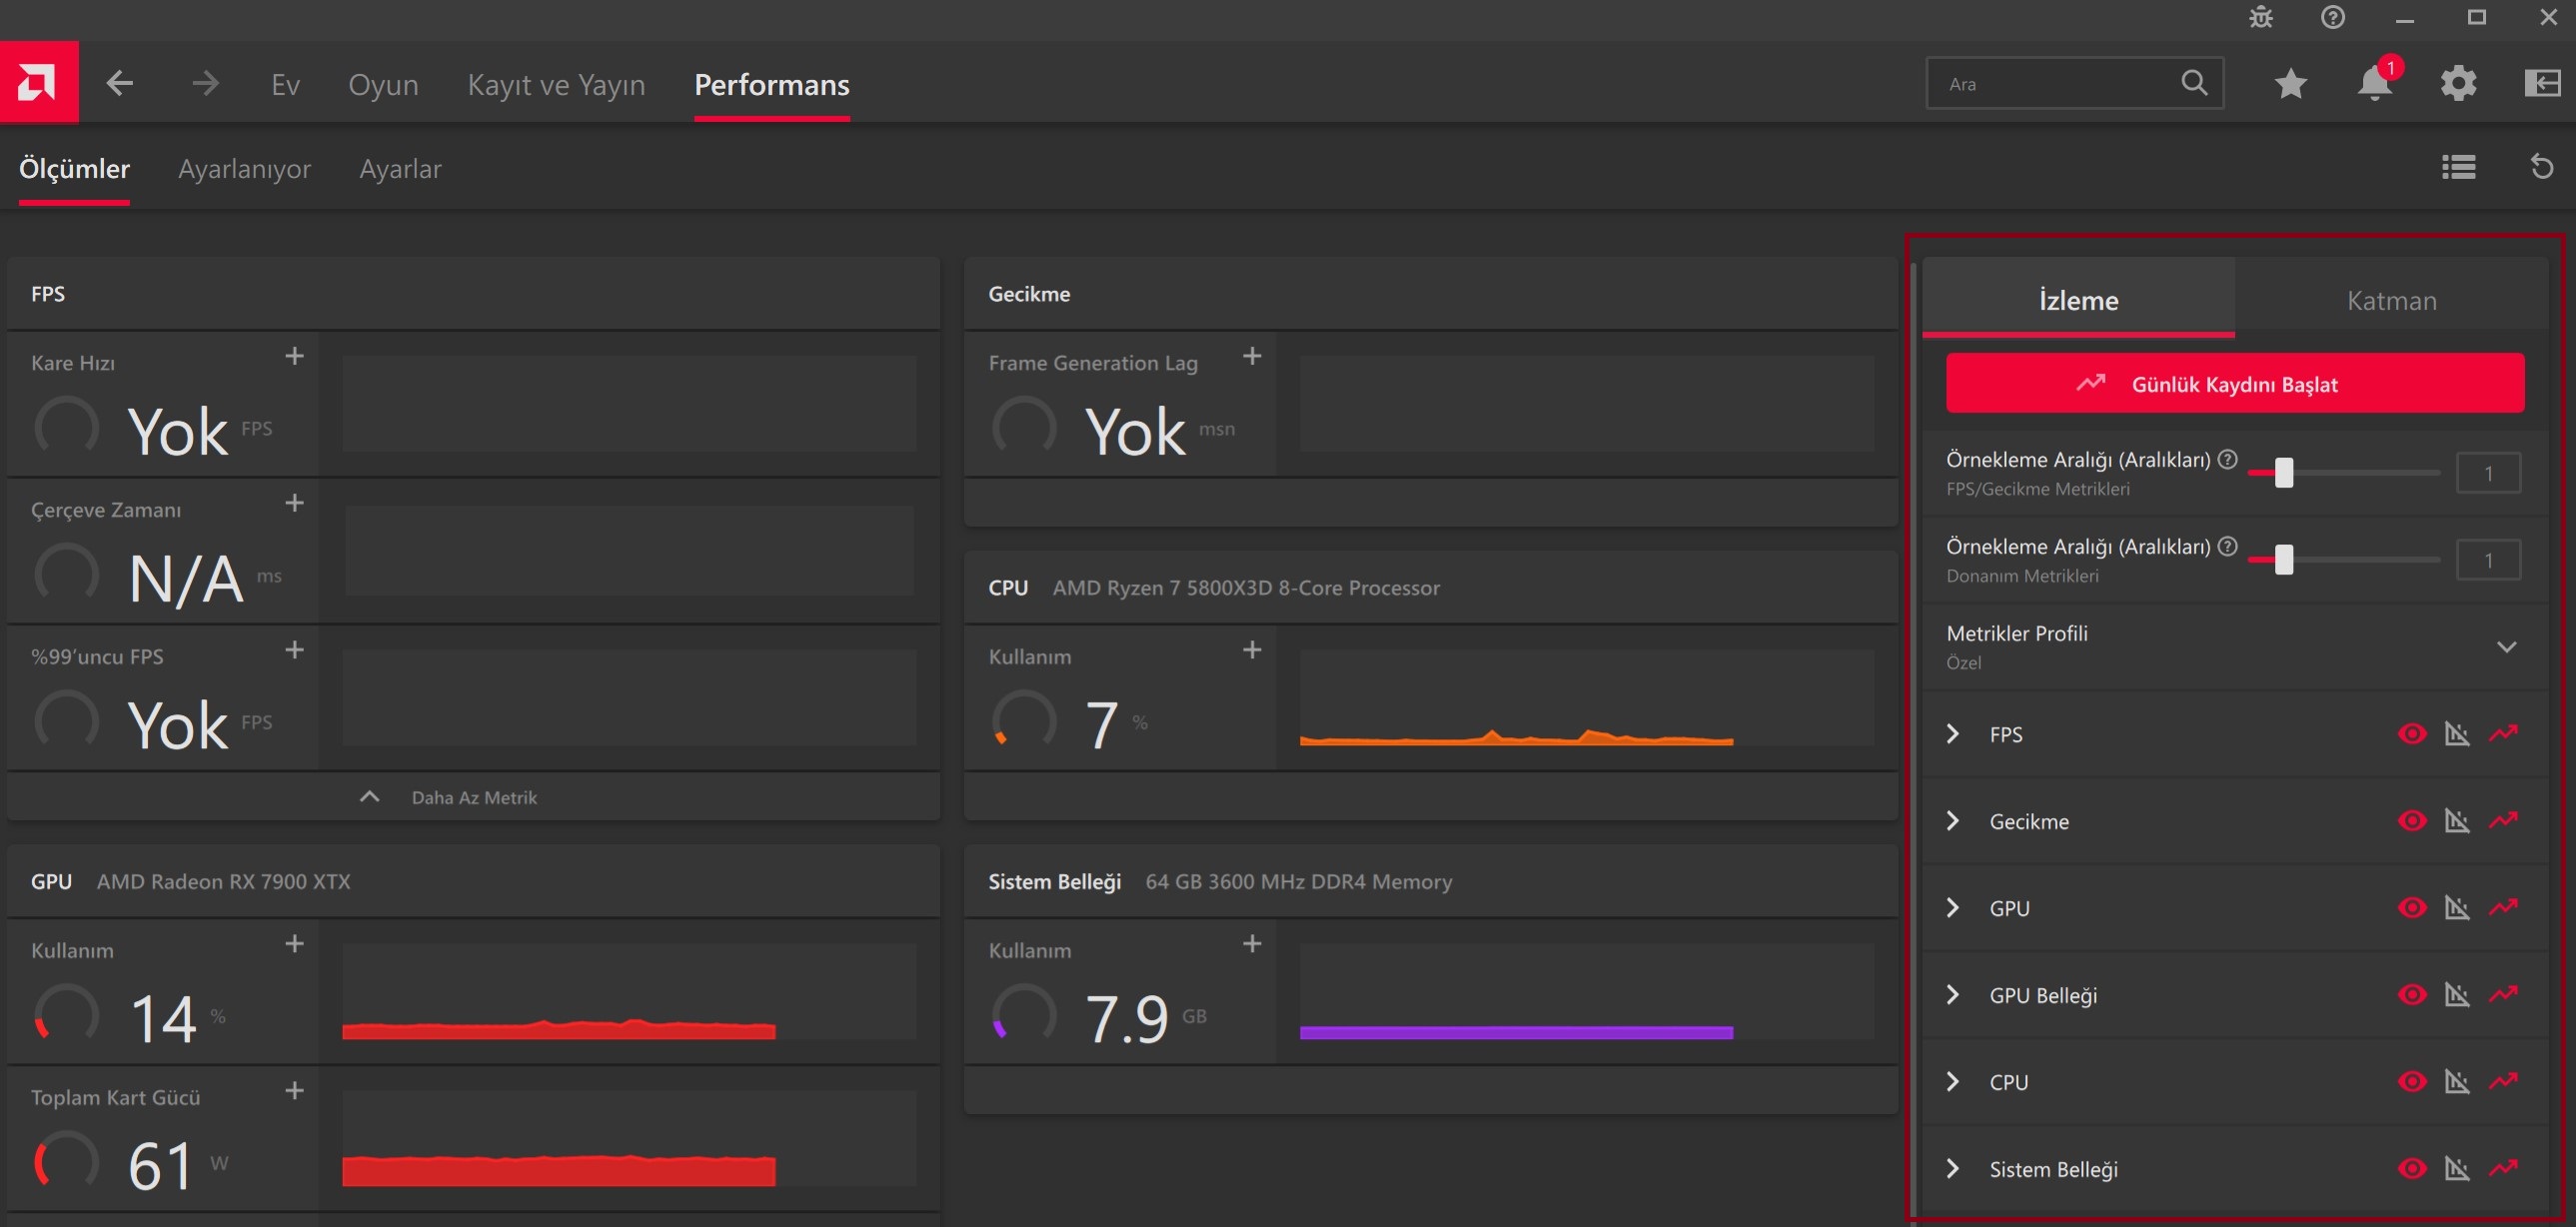Go back with the left arrow
Viewport: 2576px width, 1227px height.
tap(120, 83)
